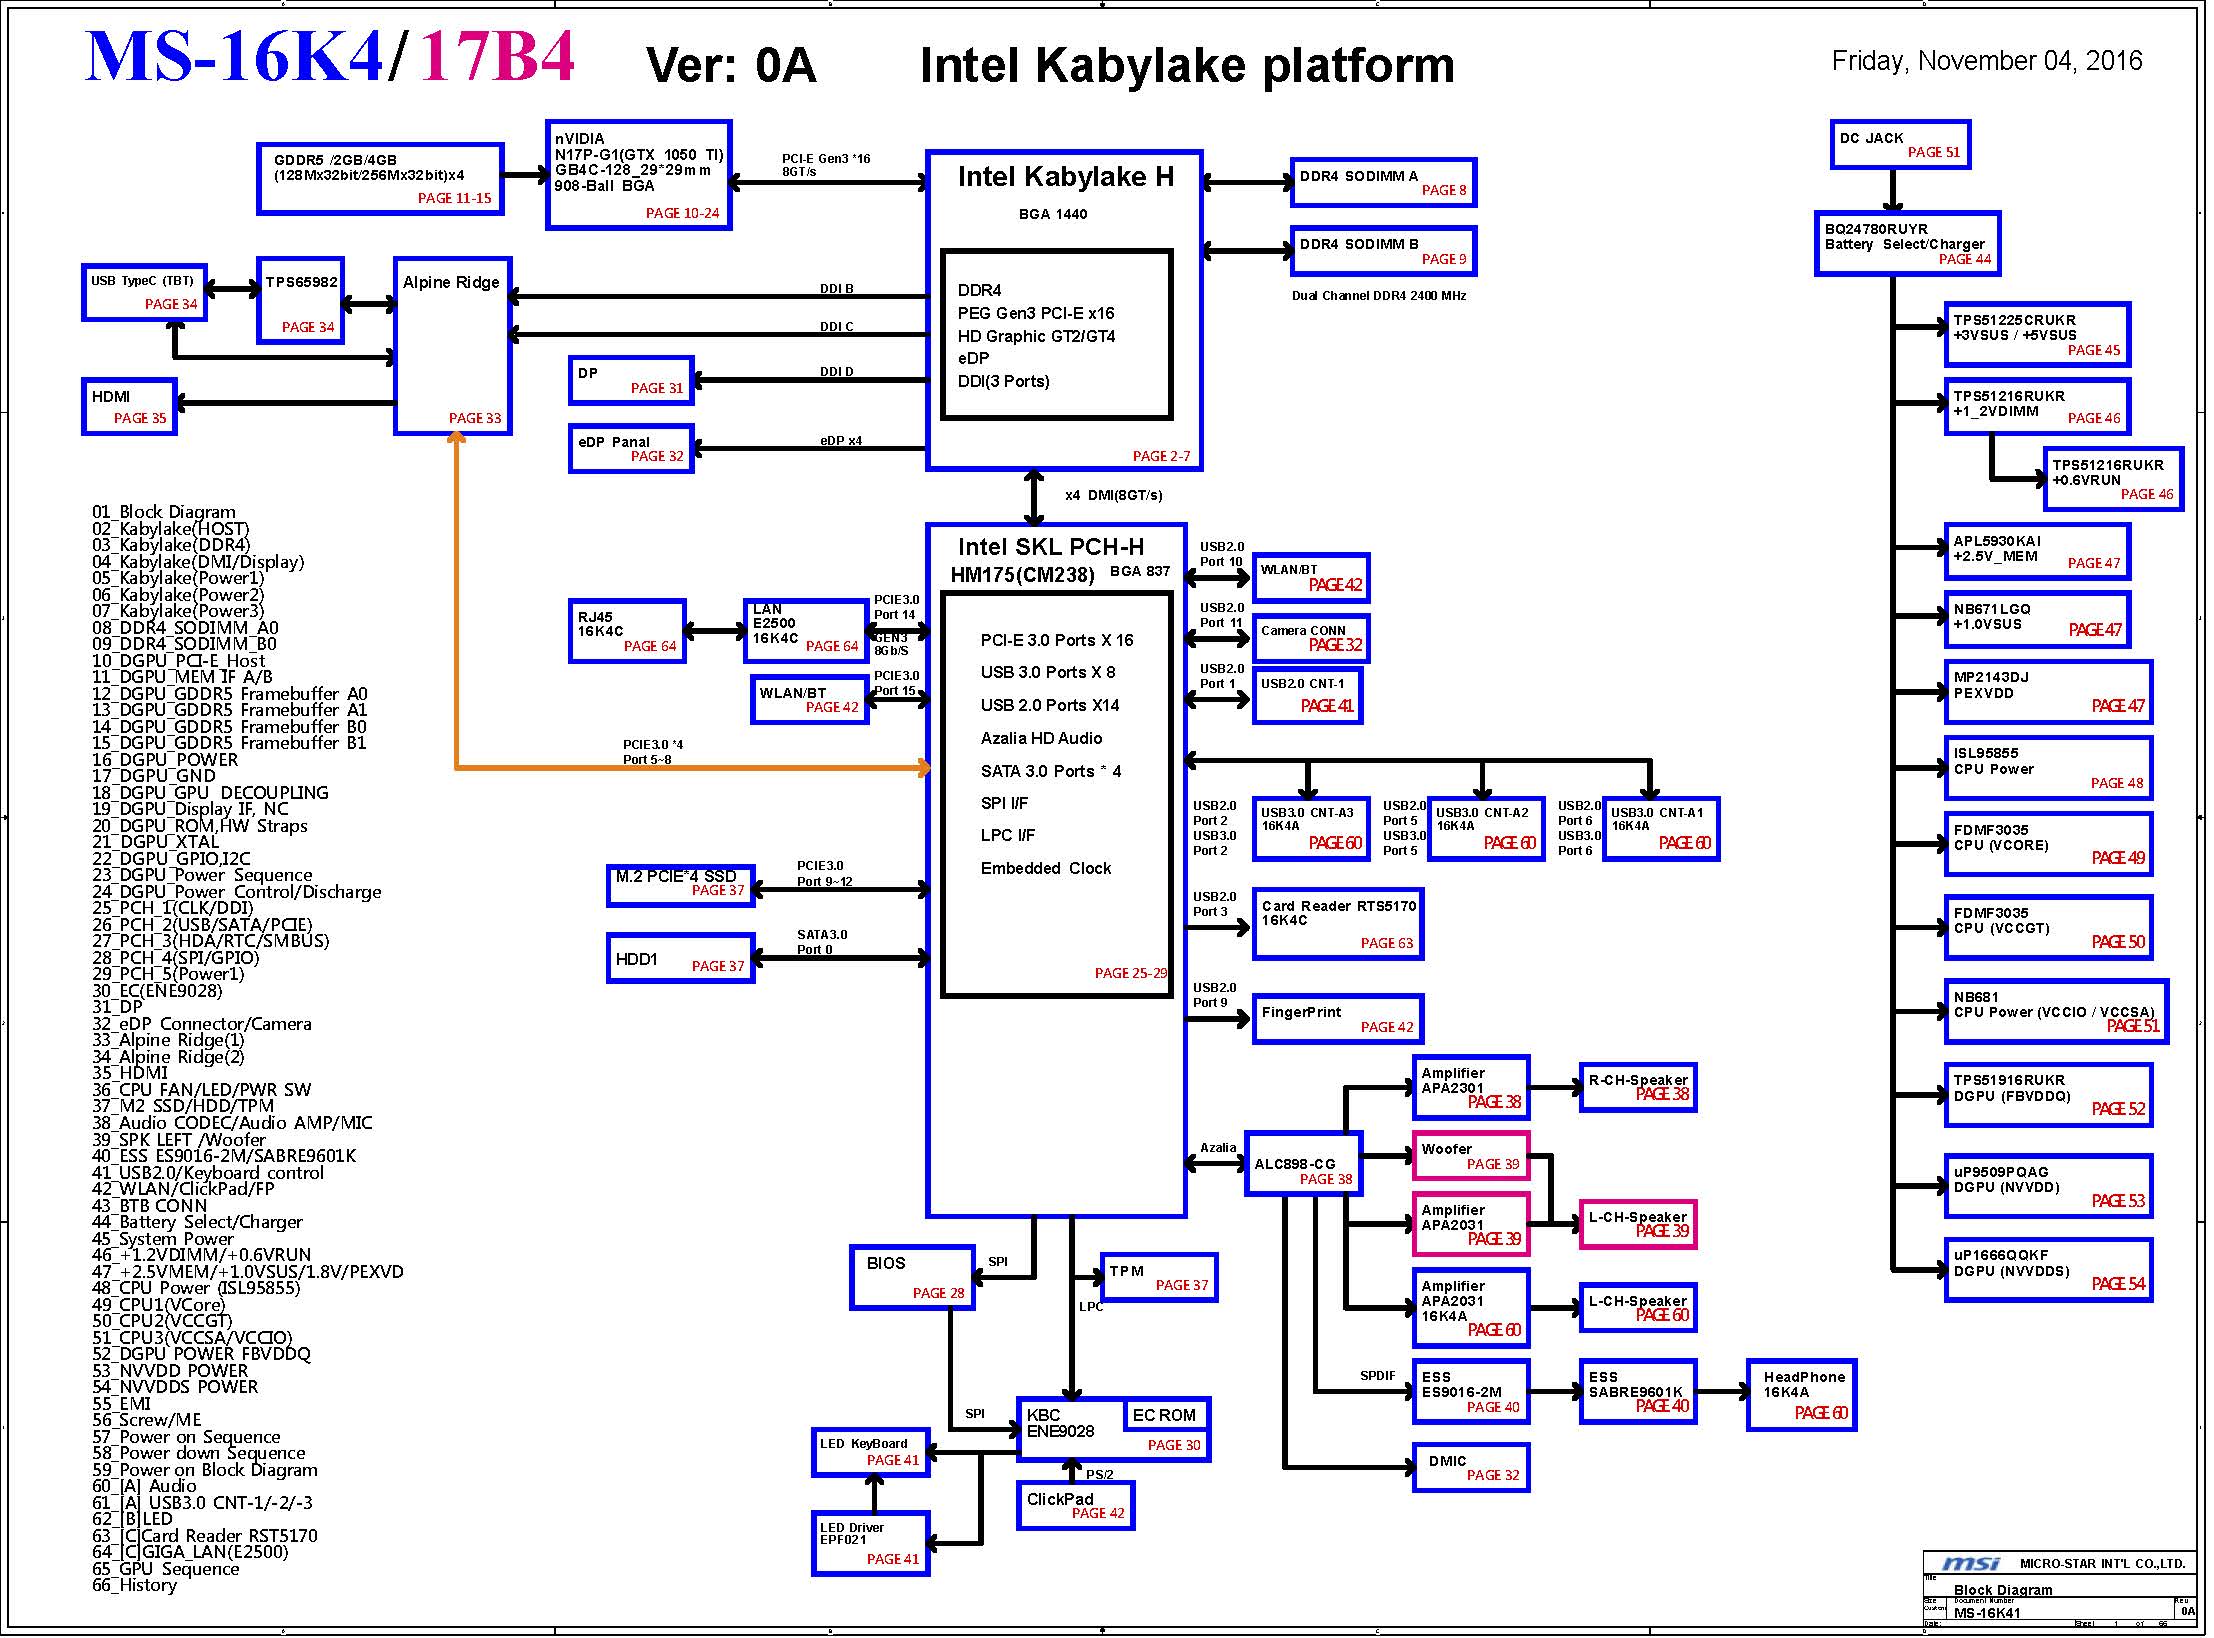Click the DC JACK block
2214x1638 pixels.
point(1900,145)
